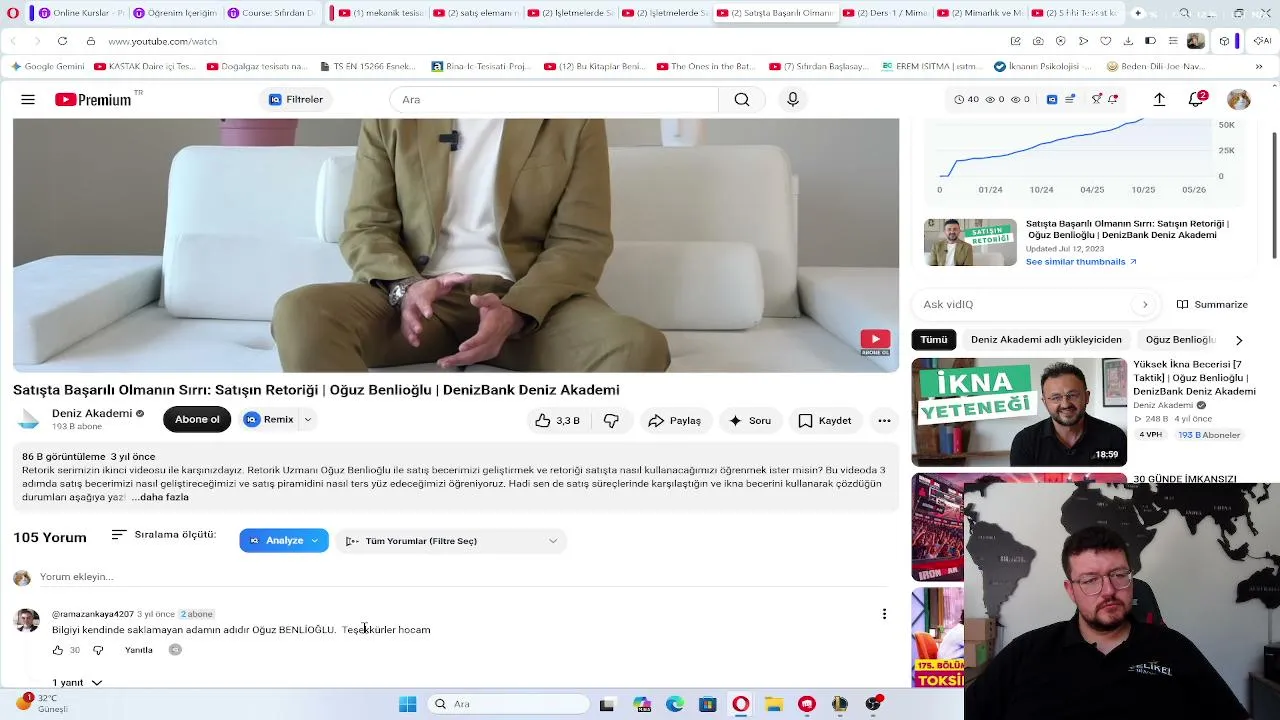
Task: Click the See similar thumbnails link
Action: click(x=1081, y=262)
